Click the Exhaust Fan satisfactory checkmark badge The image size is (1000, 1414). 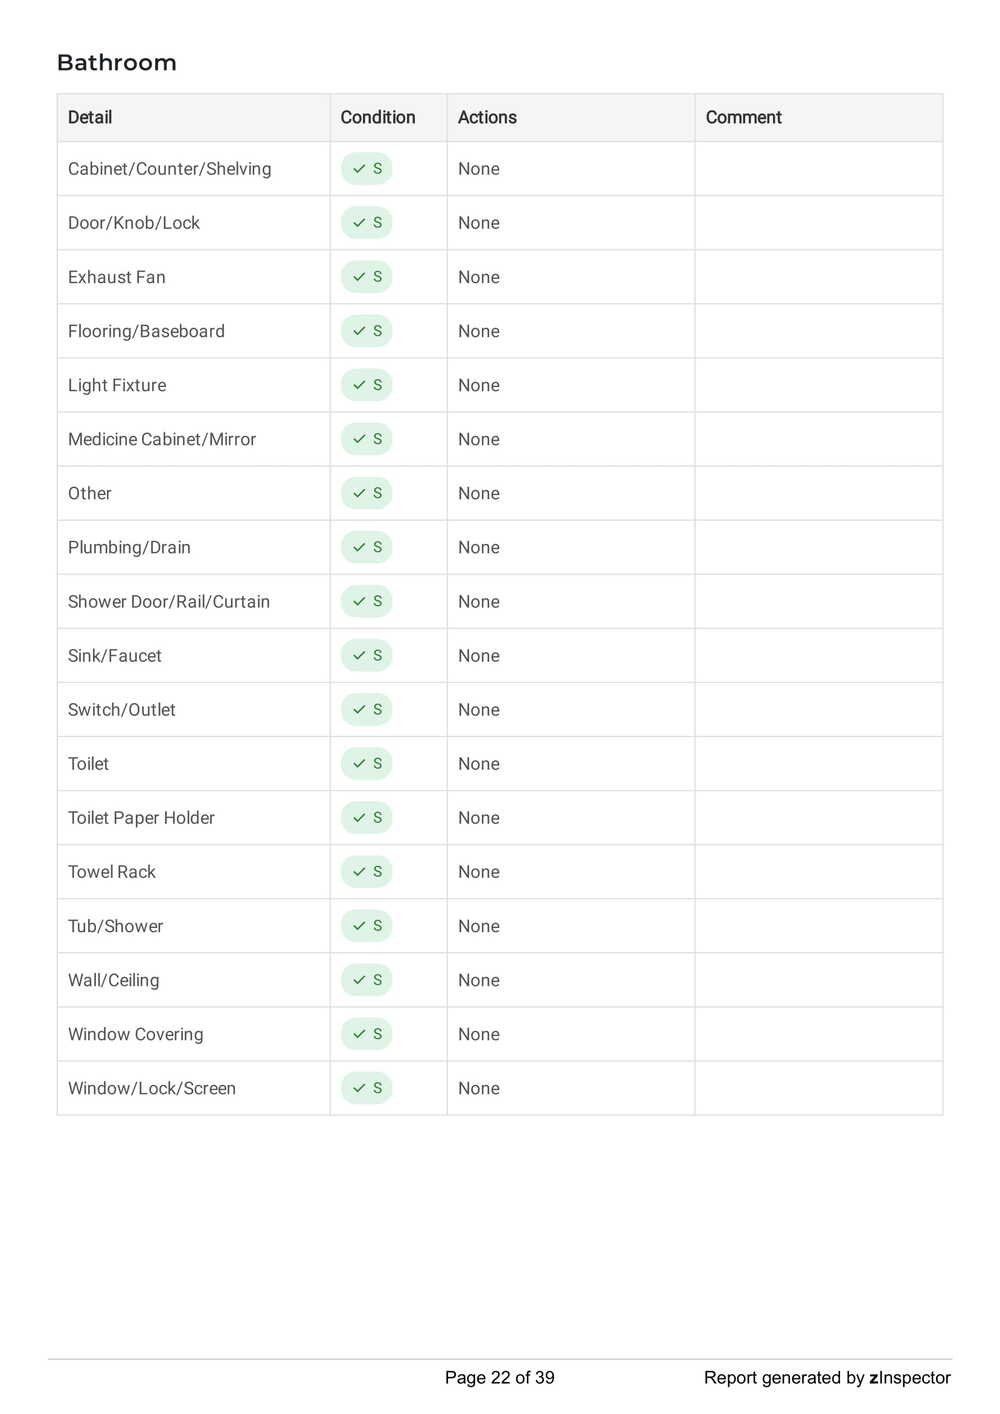[x=366, y=277]
